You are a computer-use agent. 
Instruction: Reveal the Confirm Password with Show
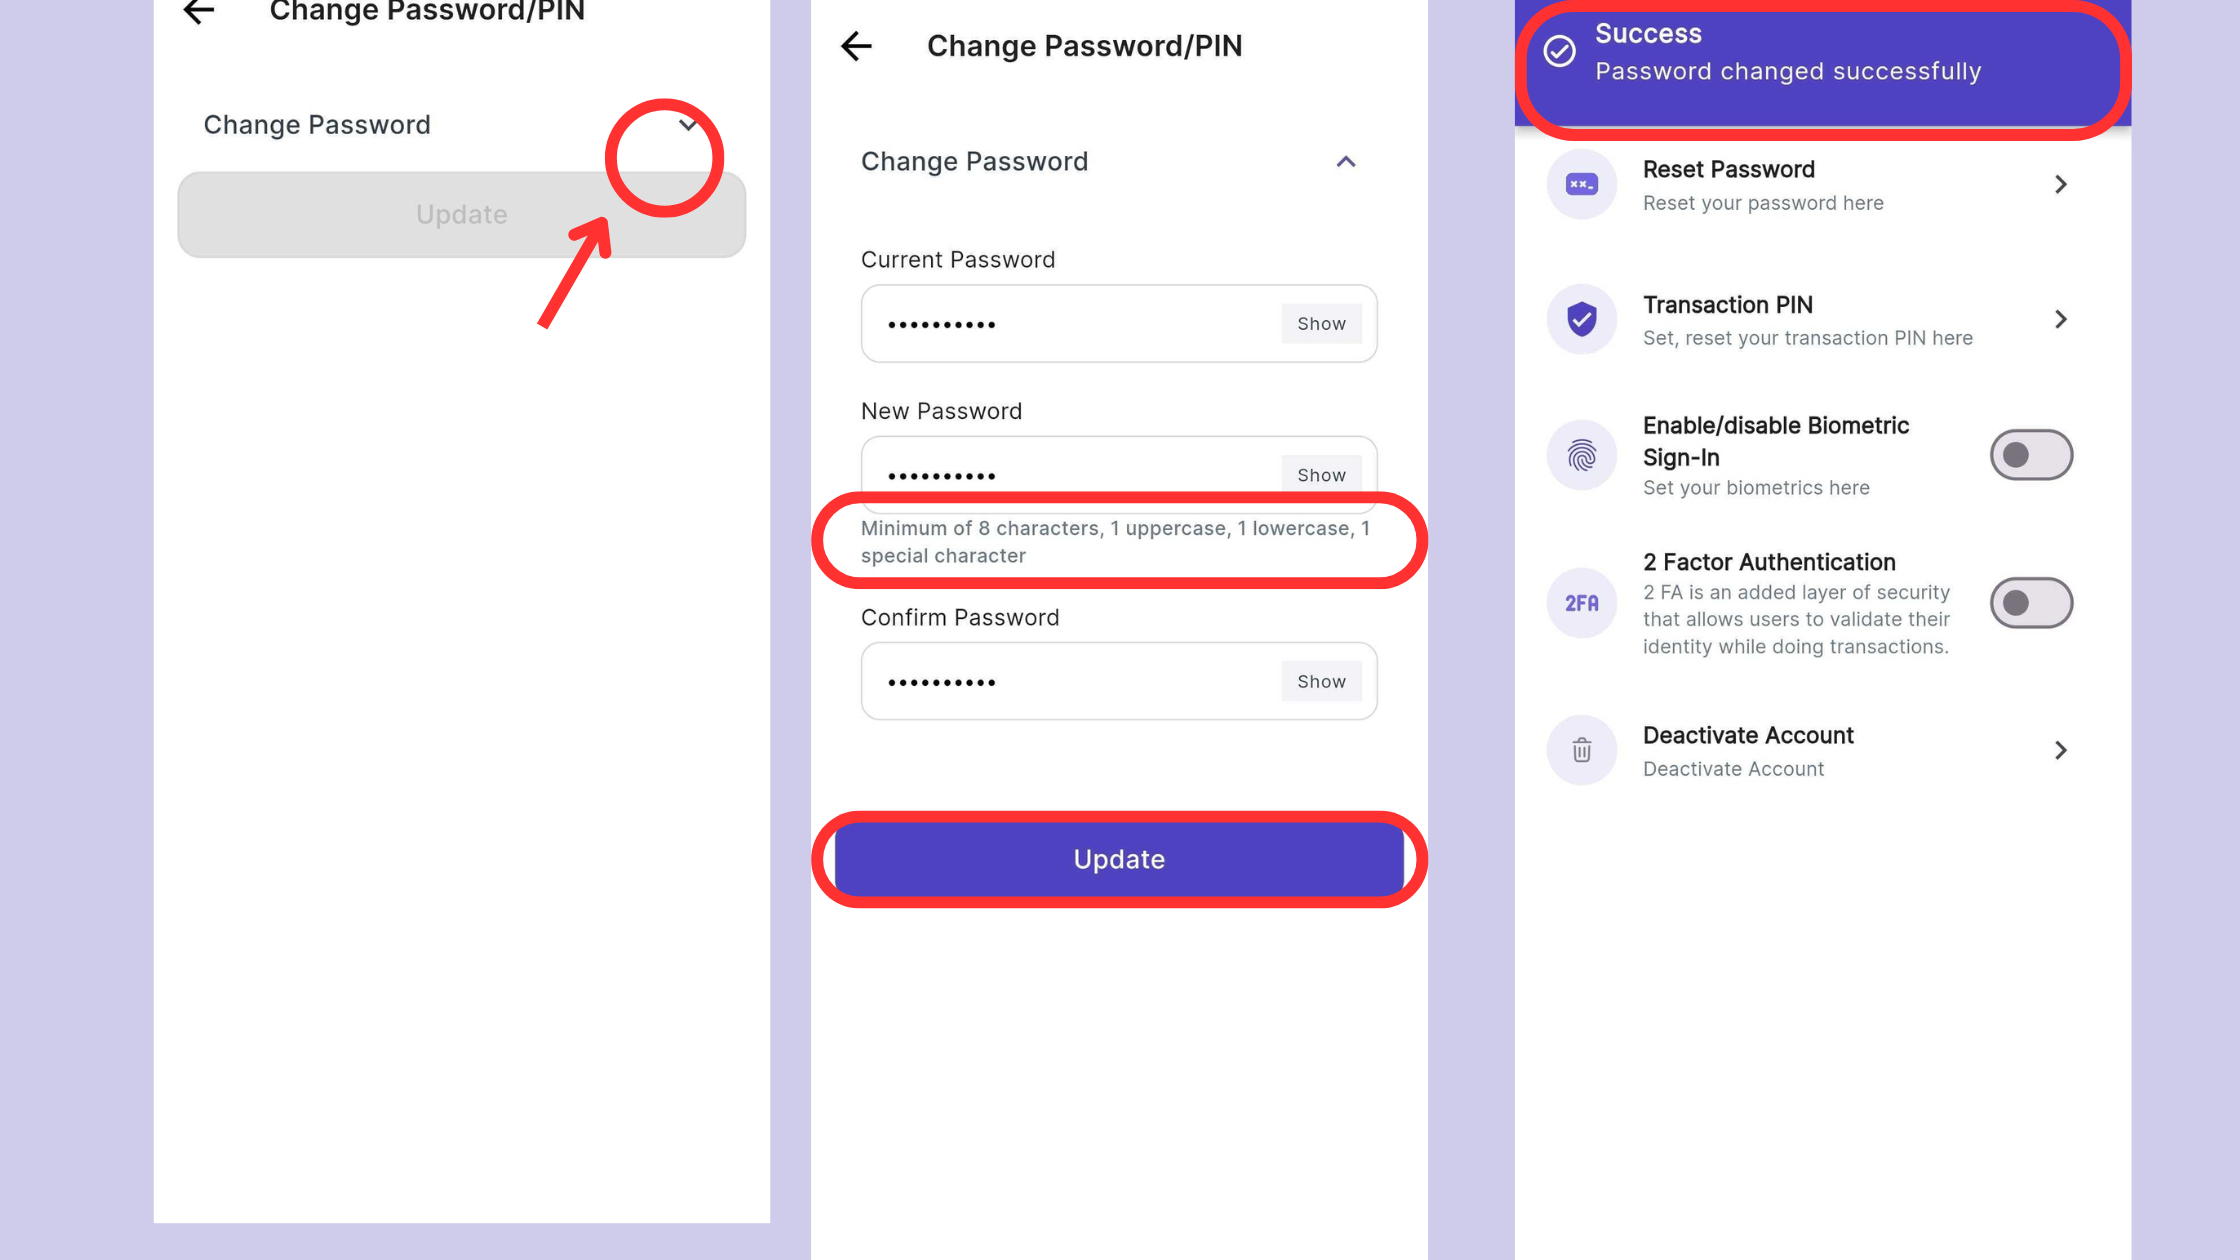1321,682
